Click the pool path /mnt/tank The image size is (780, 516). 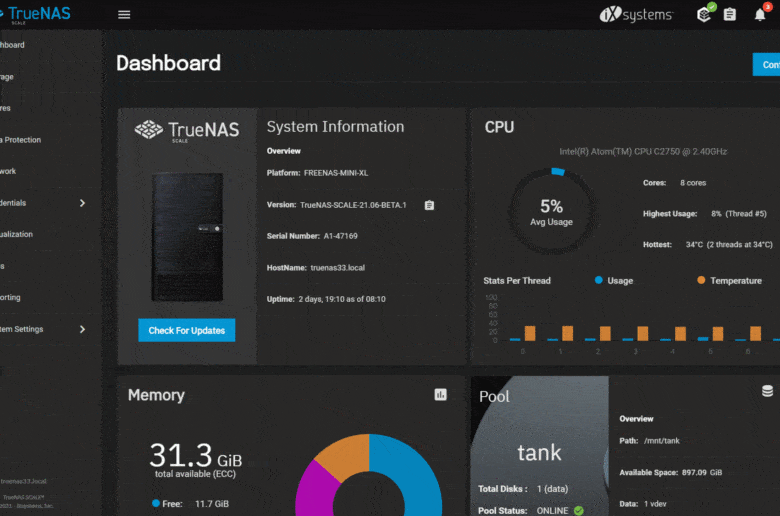(662, 440)
